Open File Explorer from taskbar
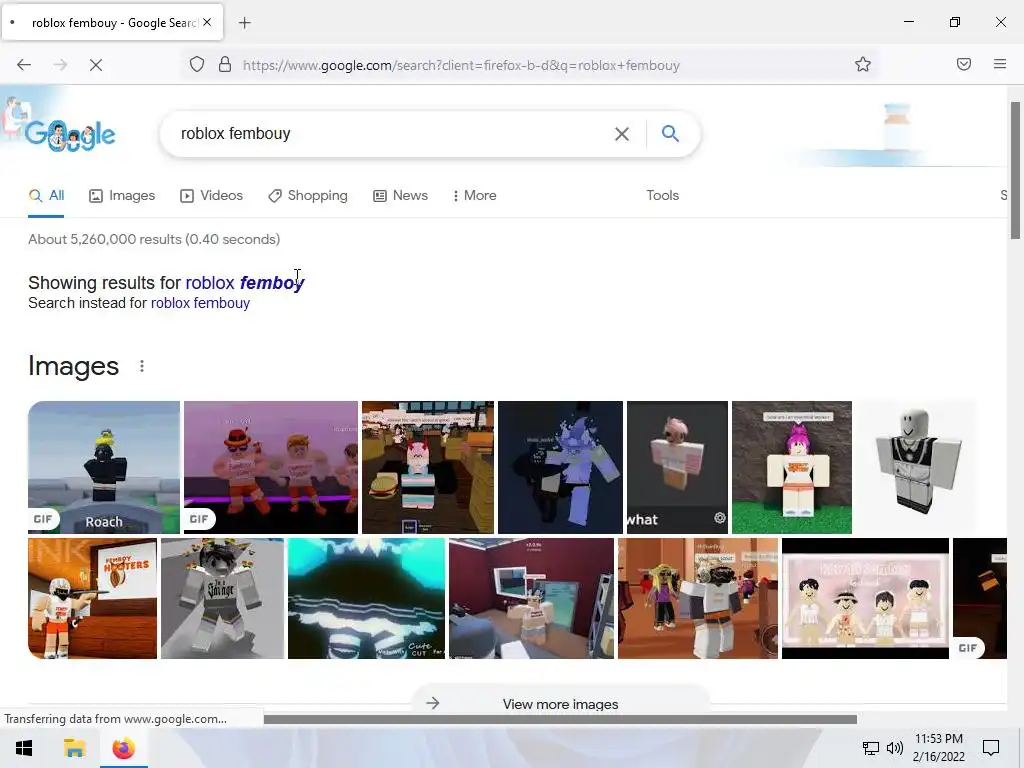 click(74, 748)
